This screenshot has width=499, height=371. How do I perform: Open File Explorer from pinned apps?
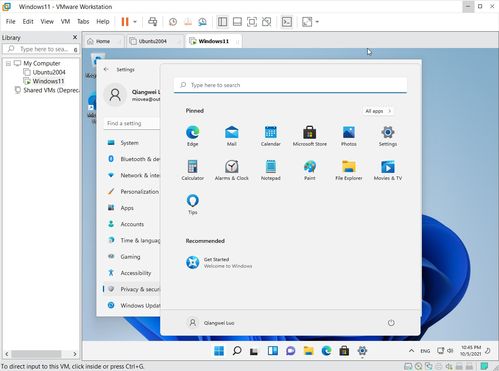tap(349, 170)
